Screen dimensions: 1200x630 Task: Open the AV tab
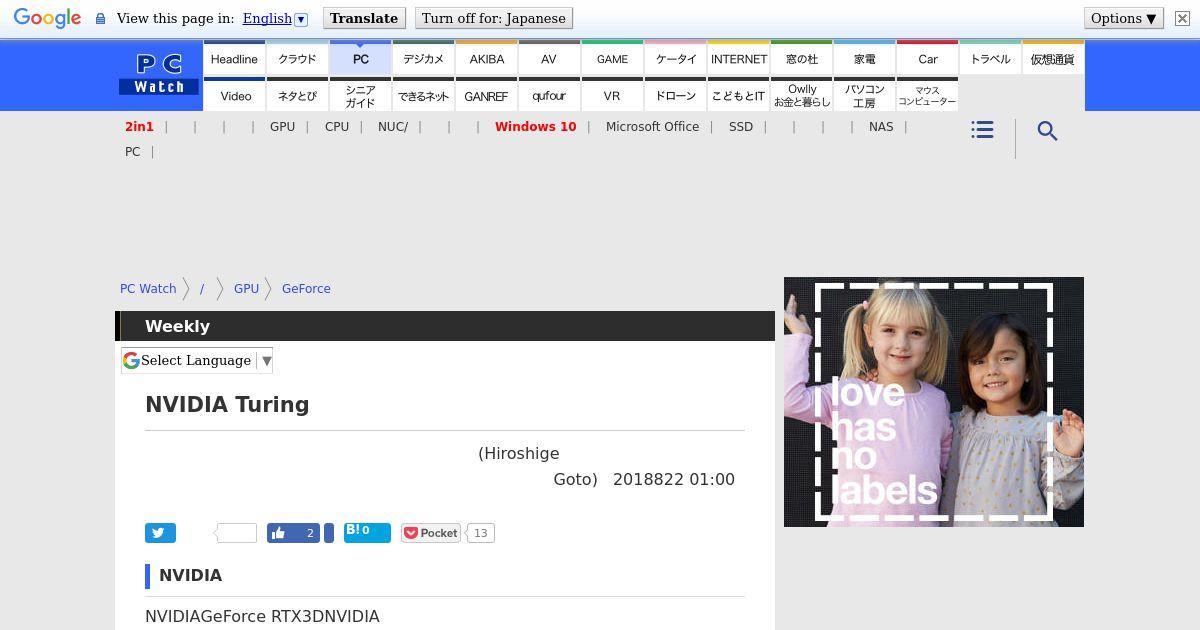point(549,58)
